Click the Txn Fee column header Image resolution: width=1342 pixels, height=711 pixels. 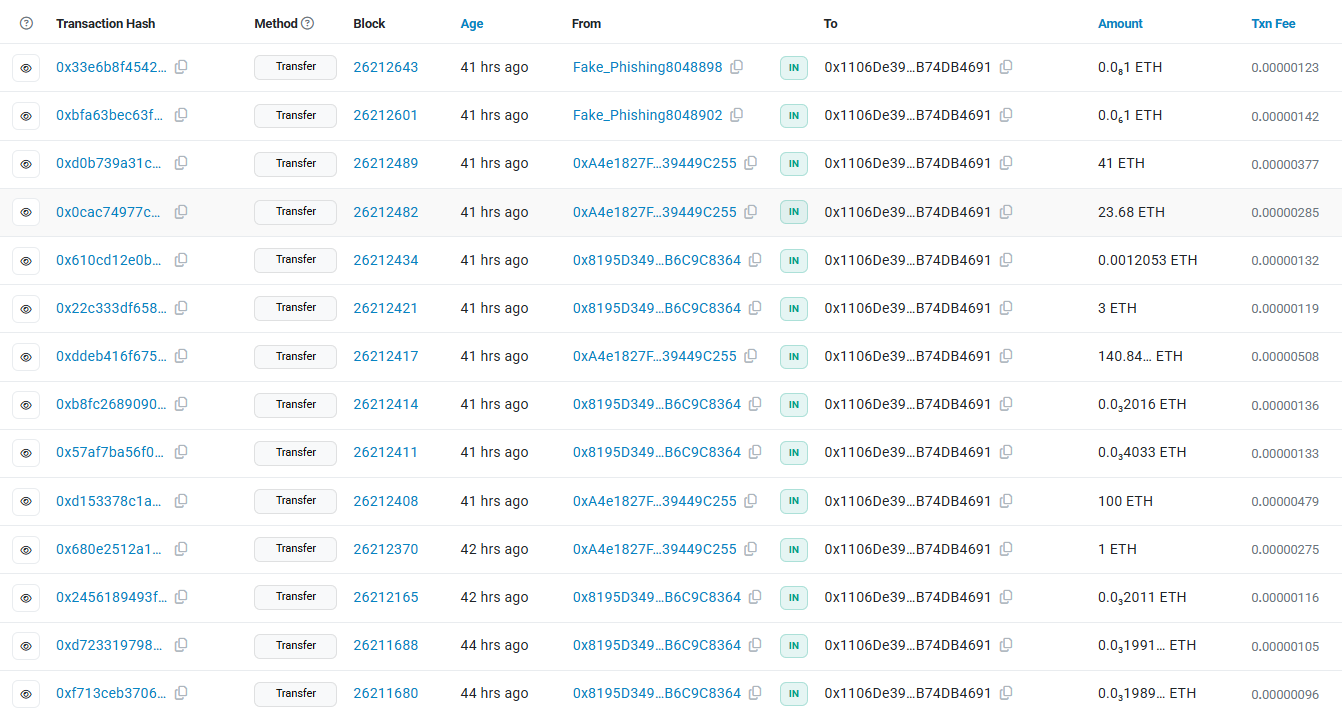1273,23
